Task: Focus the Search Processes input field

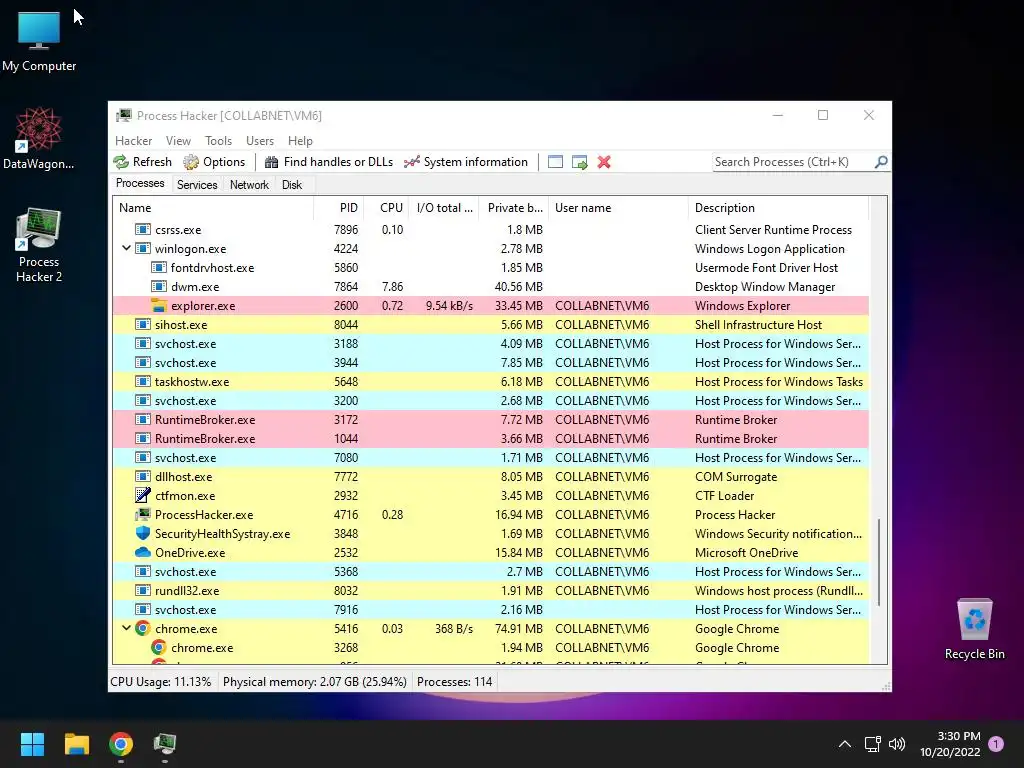Action: tap(793, 162)
